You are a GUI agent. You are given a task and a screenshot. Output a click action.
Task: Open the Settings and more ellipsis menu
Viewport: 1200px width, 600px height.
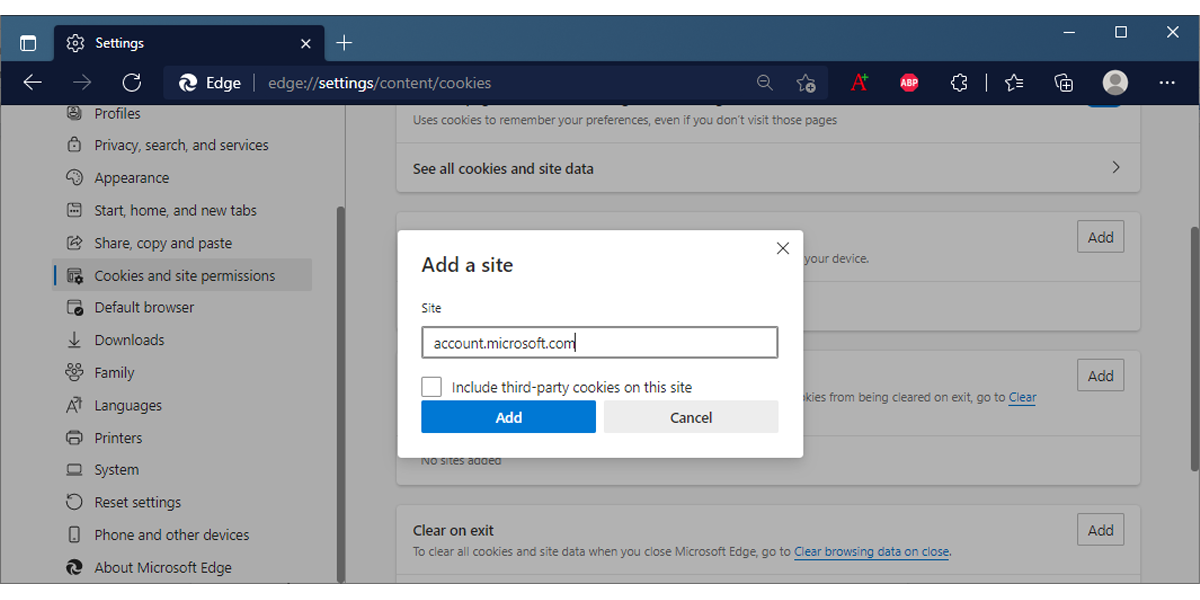coord(1166,82)
